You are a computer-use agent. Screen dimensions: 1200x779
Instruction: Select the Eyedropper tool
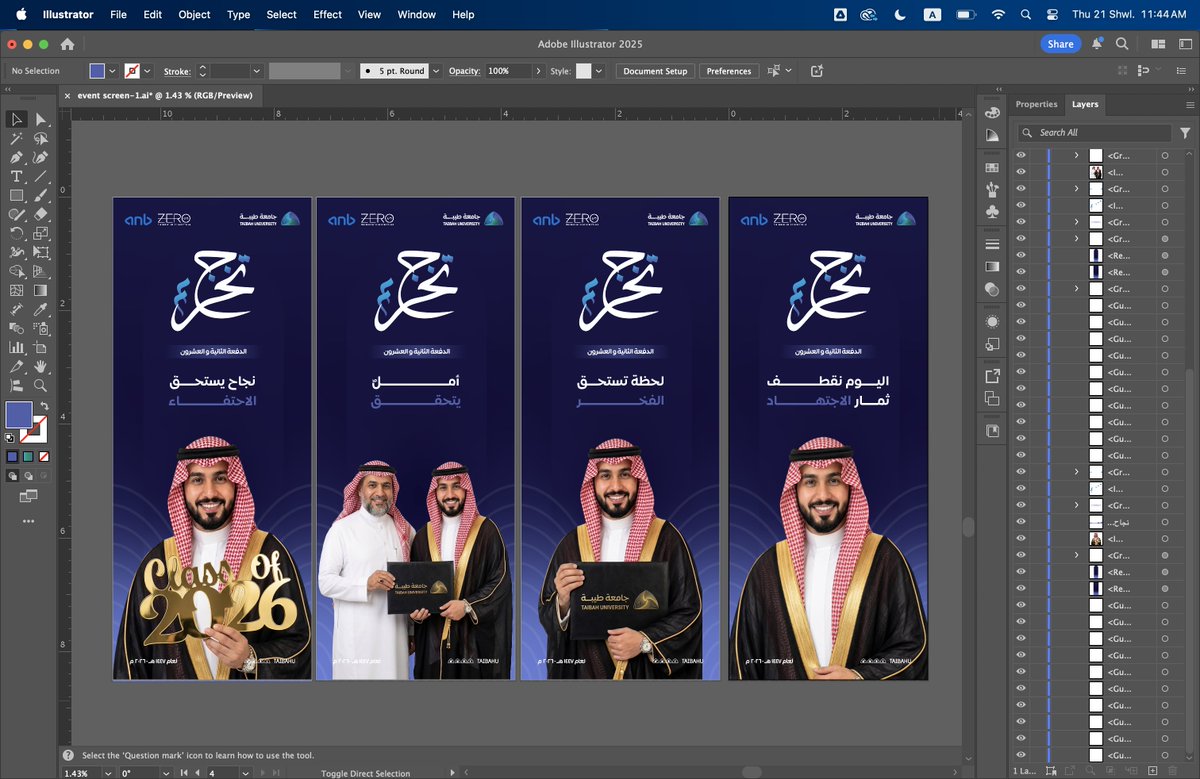pyautogui.click(x=41, y=310)
